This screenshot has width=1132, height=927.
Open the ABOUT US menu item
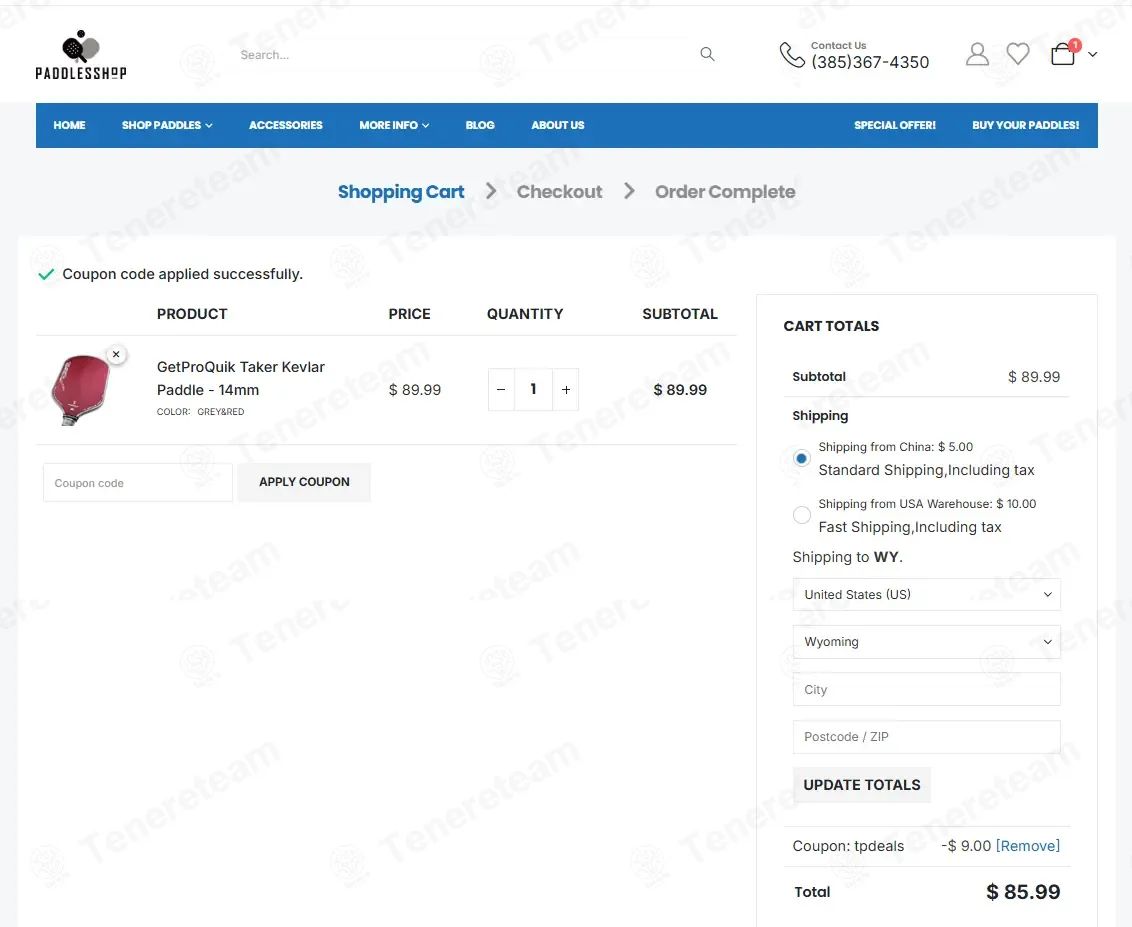click(558, 126)
